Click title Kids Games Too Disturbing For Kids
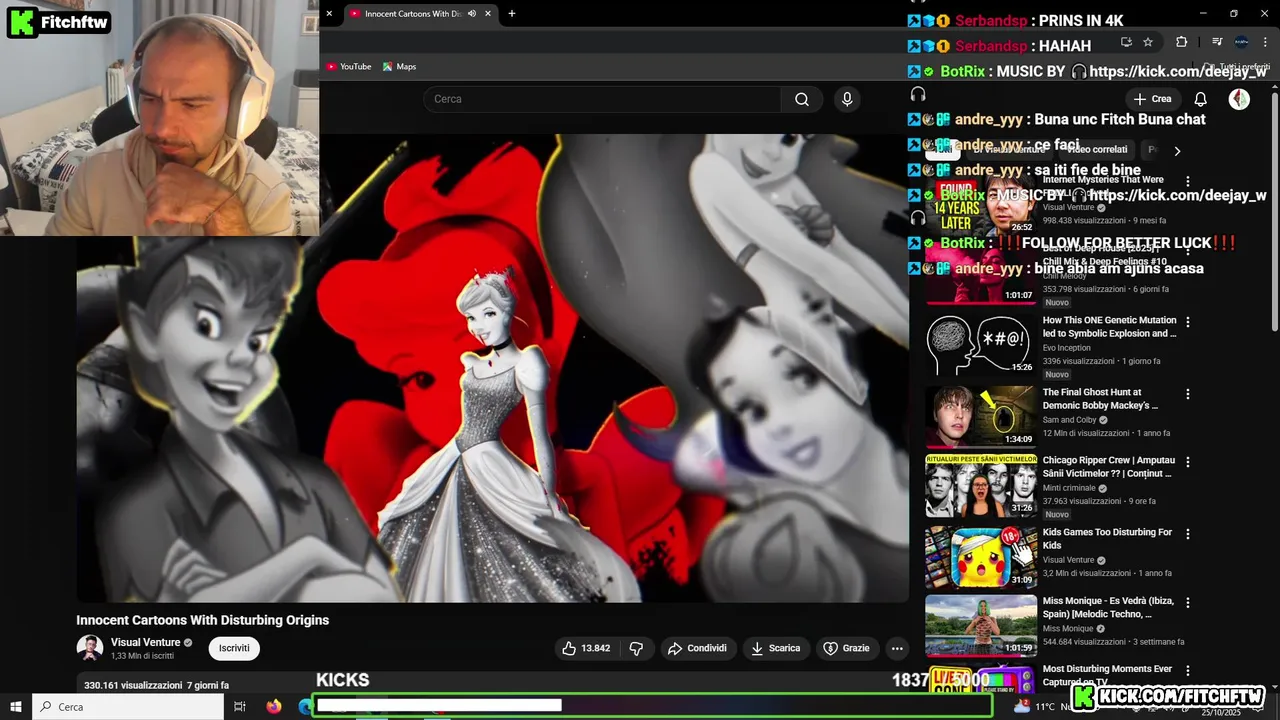The height and width of the screenshot is (720, 1280). [x=1107, y=539]
